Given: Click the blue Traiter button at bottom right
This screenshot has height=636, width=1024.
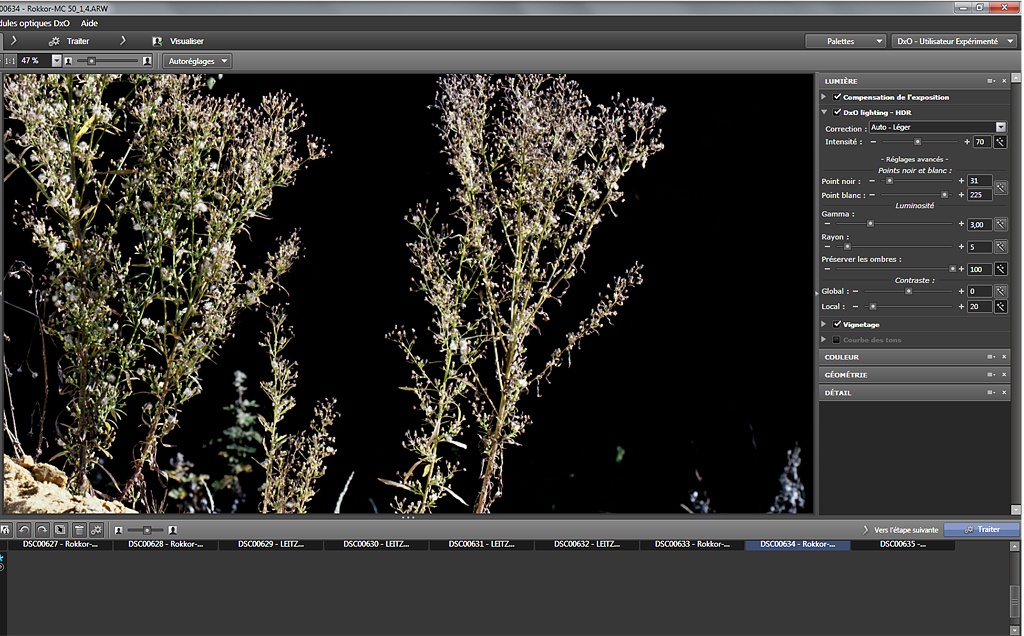Looking at the screenshot, I should [982, 530].
